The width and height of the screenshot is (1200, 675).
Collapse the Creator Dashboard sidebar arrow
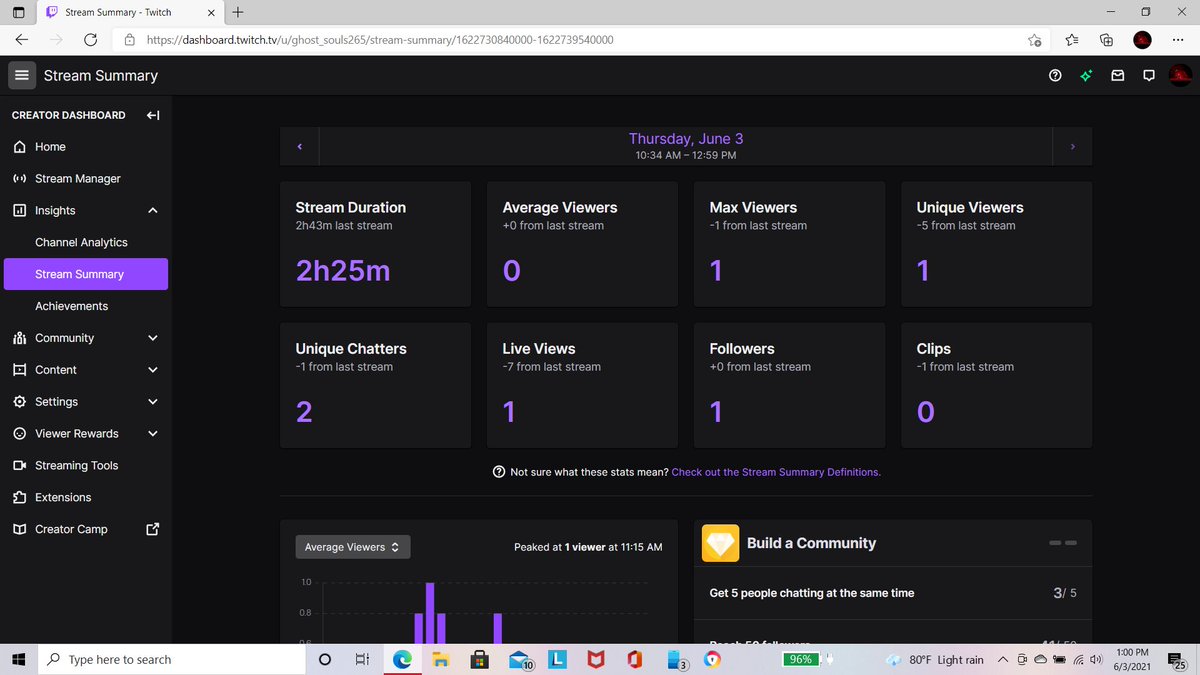coord(153,115)
